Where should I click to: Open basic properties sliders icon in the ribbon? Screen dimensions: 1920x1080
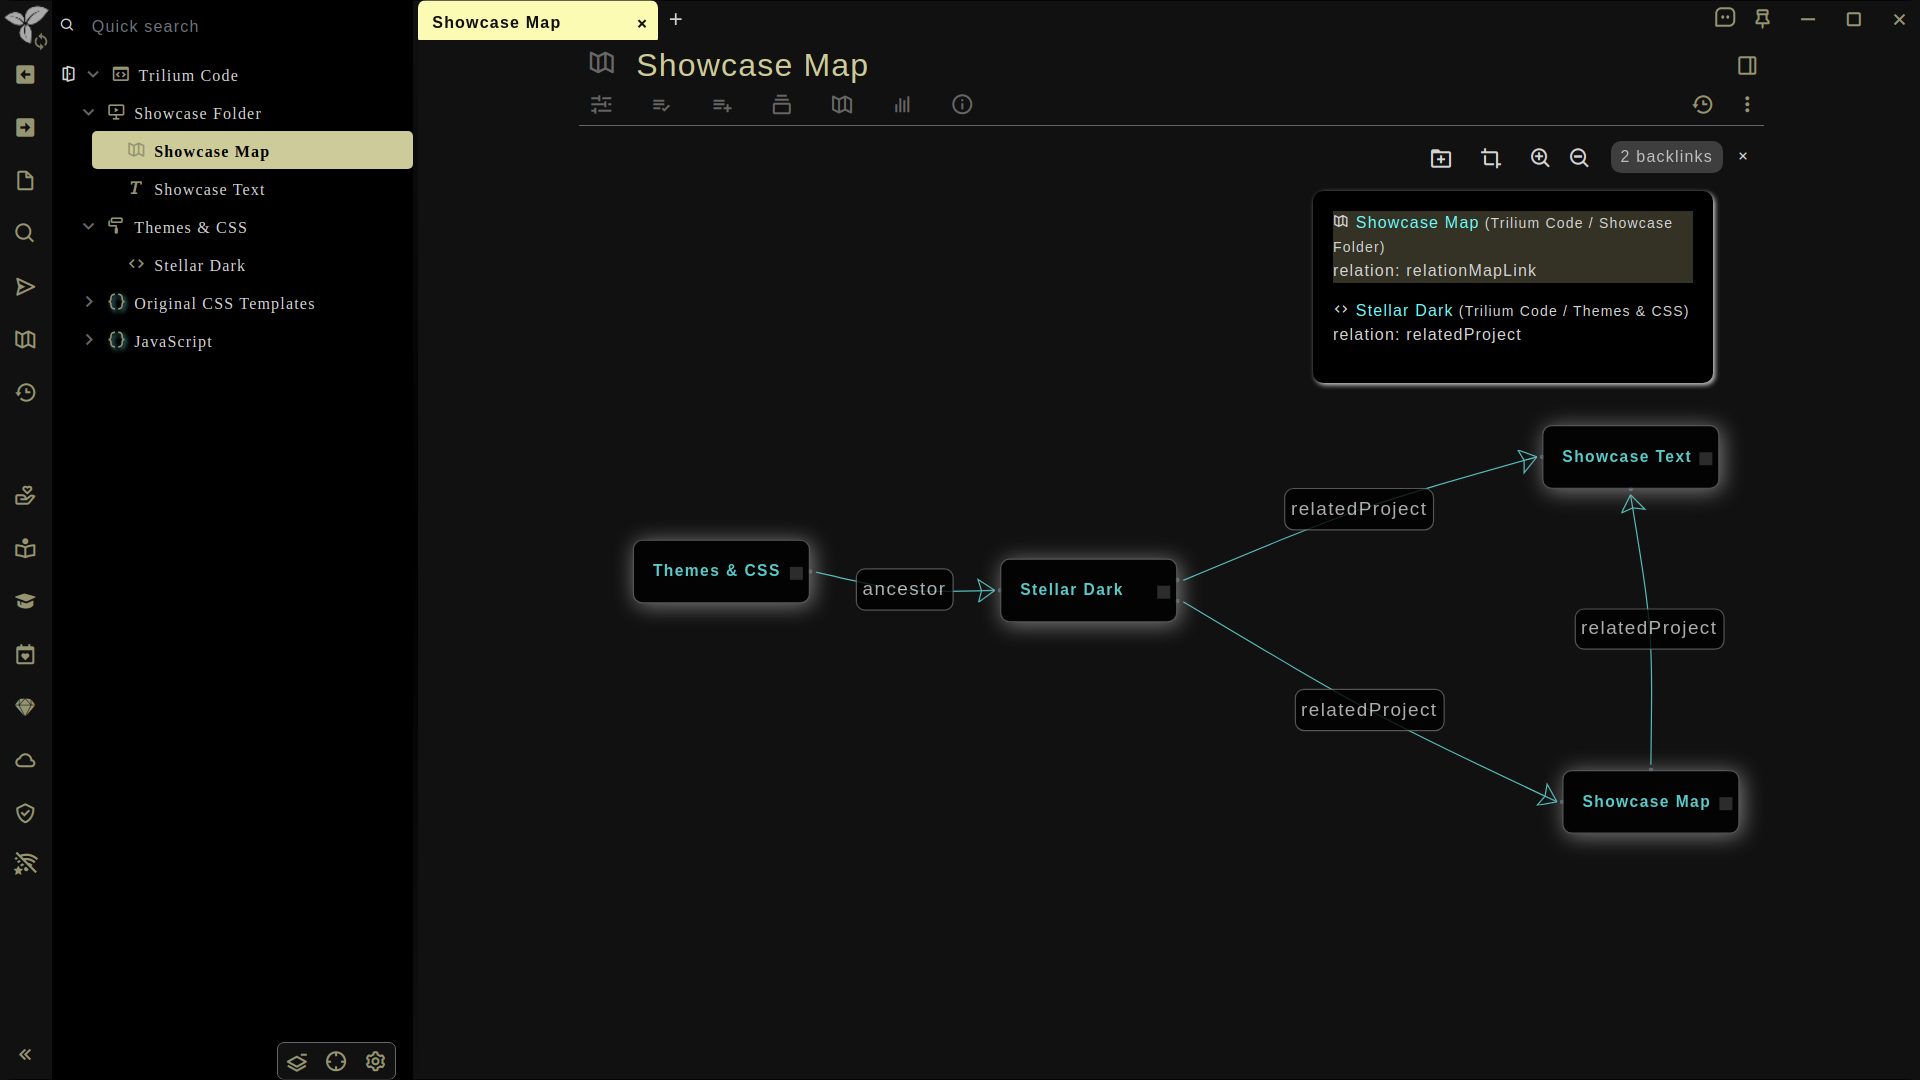pyautogui.click(x=601, y=105)
